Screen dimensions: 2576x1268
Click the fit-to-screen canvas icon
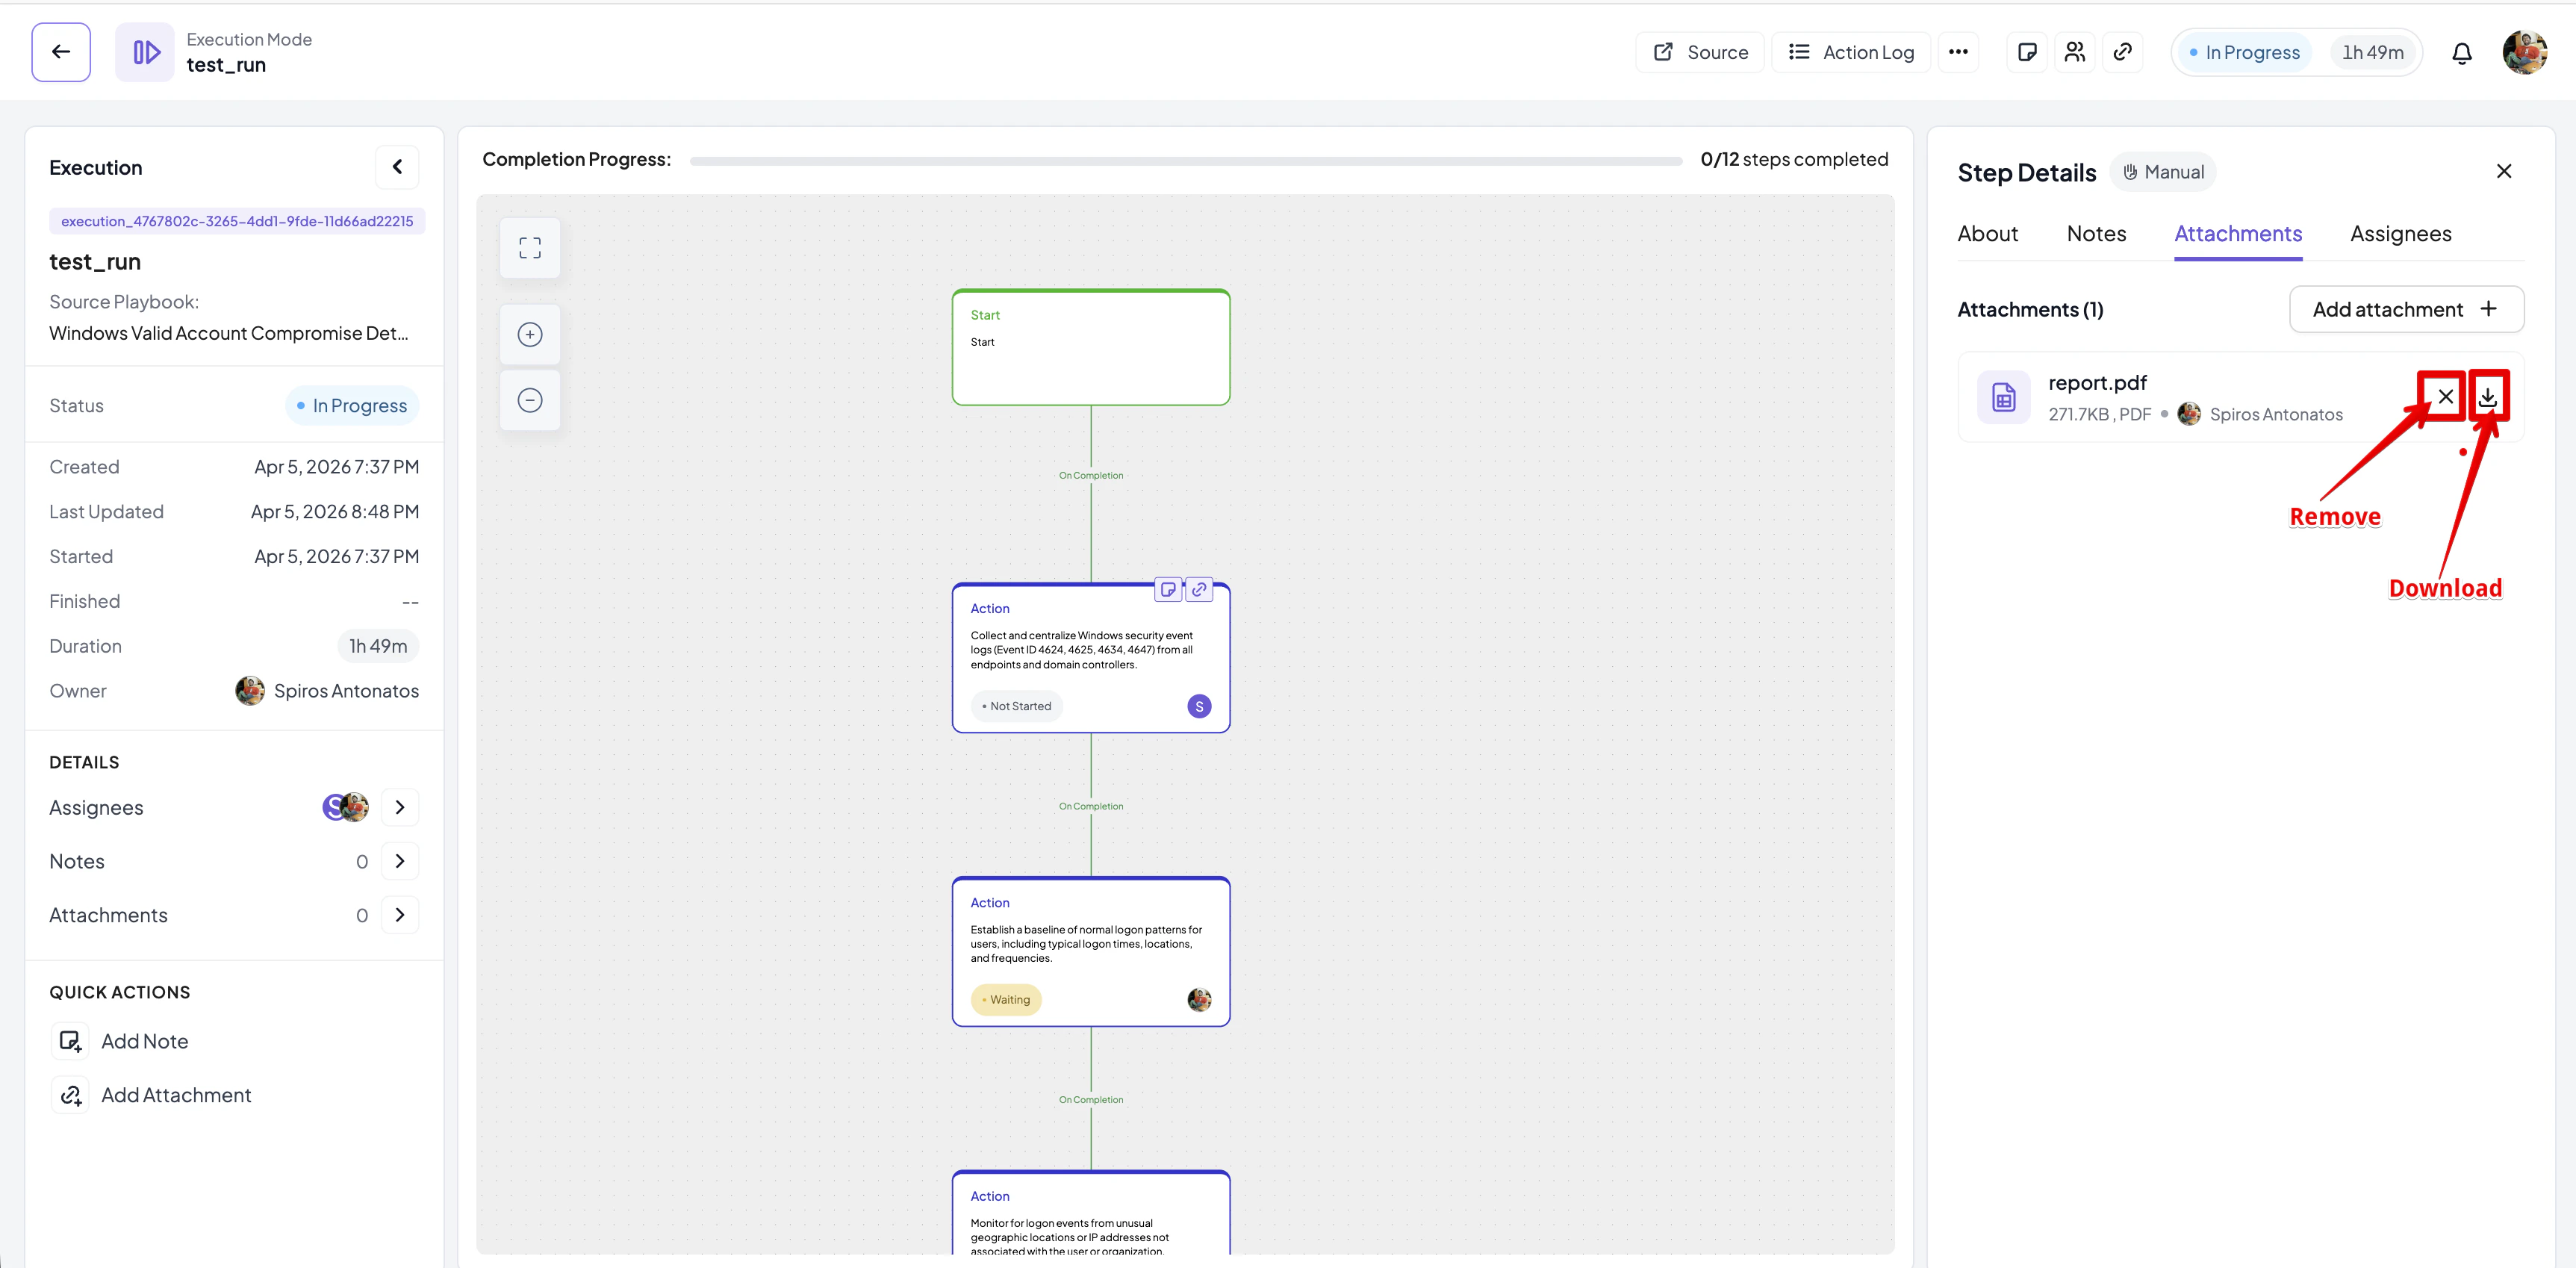tap(530, 248)
